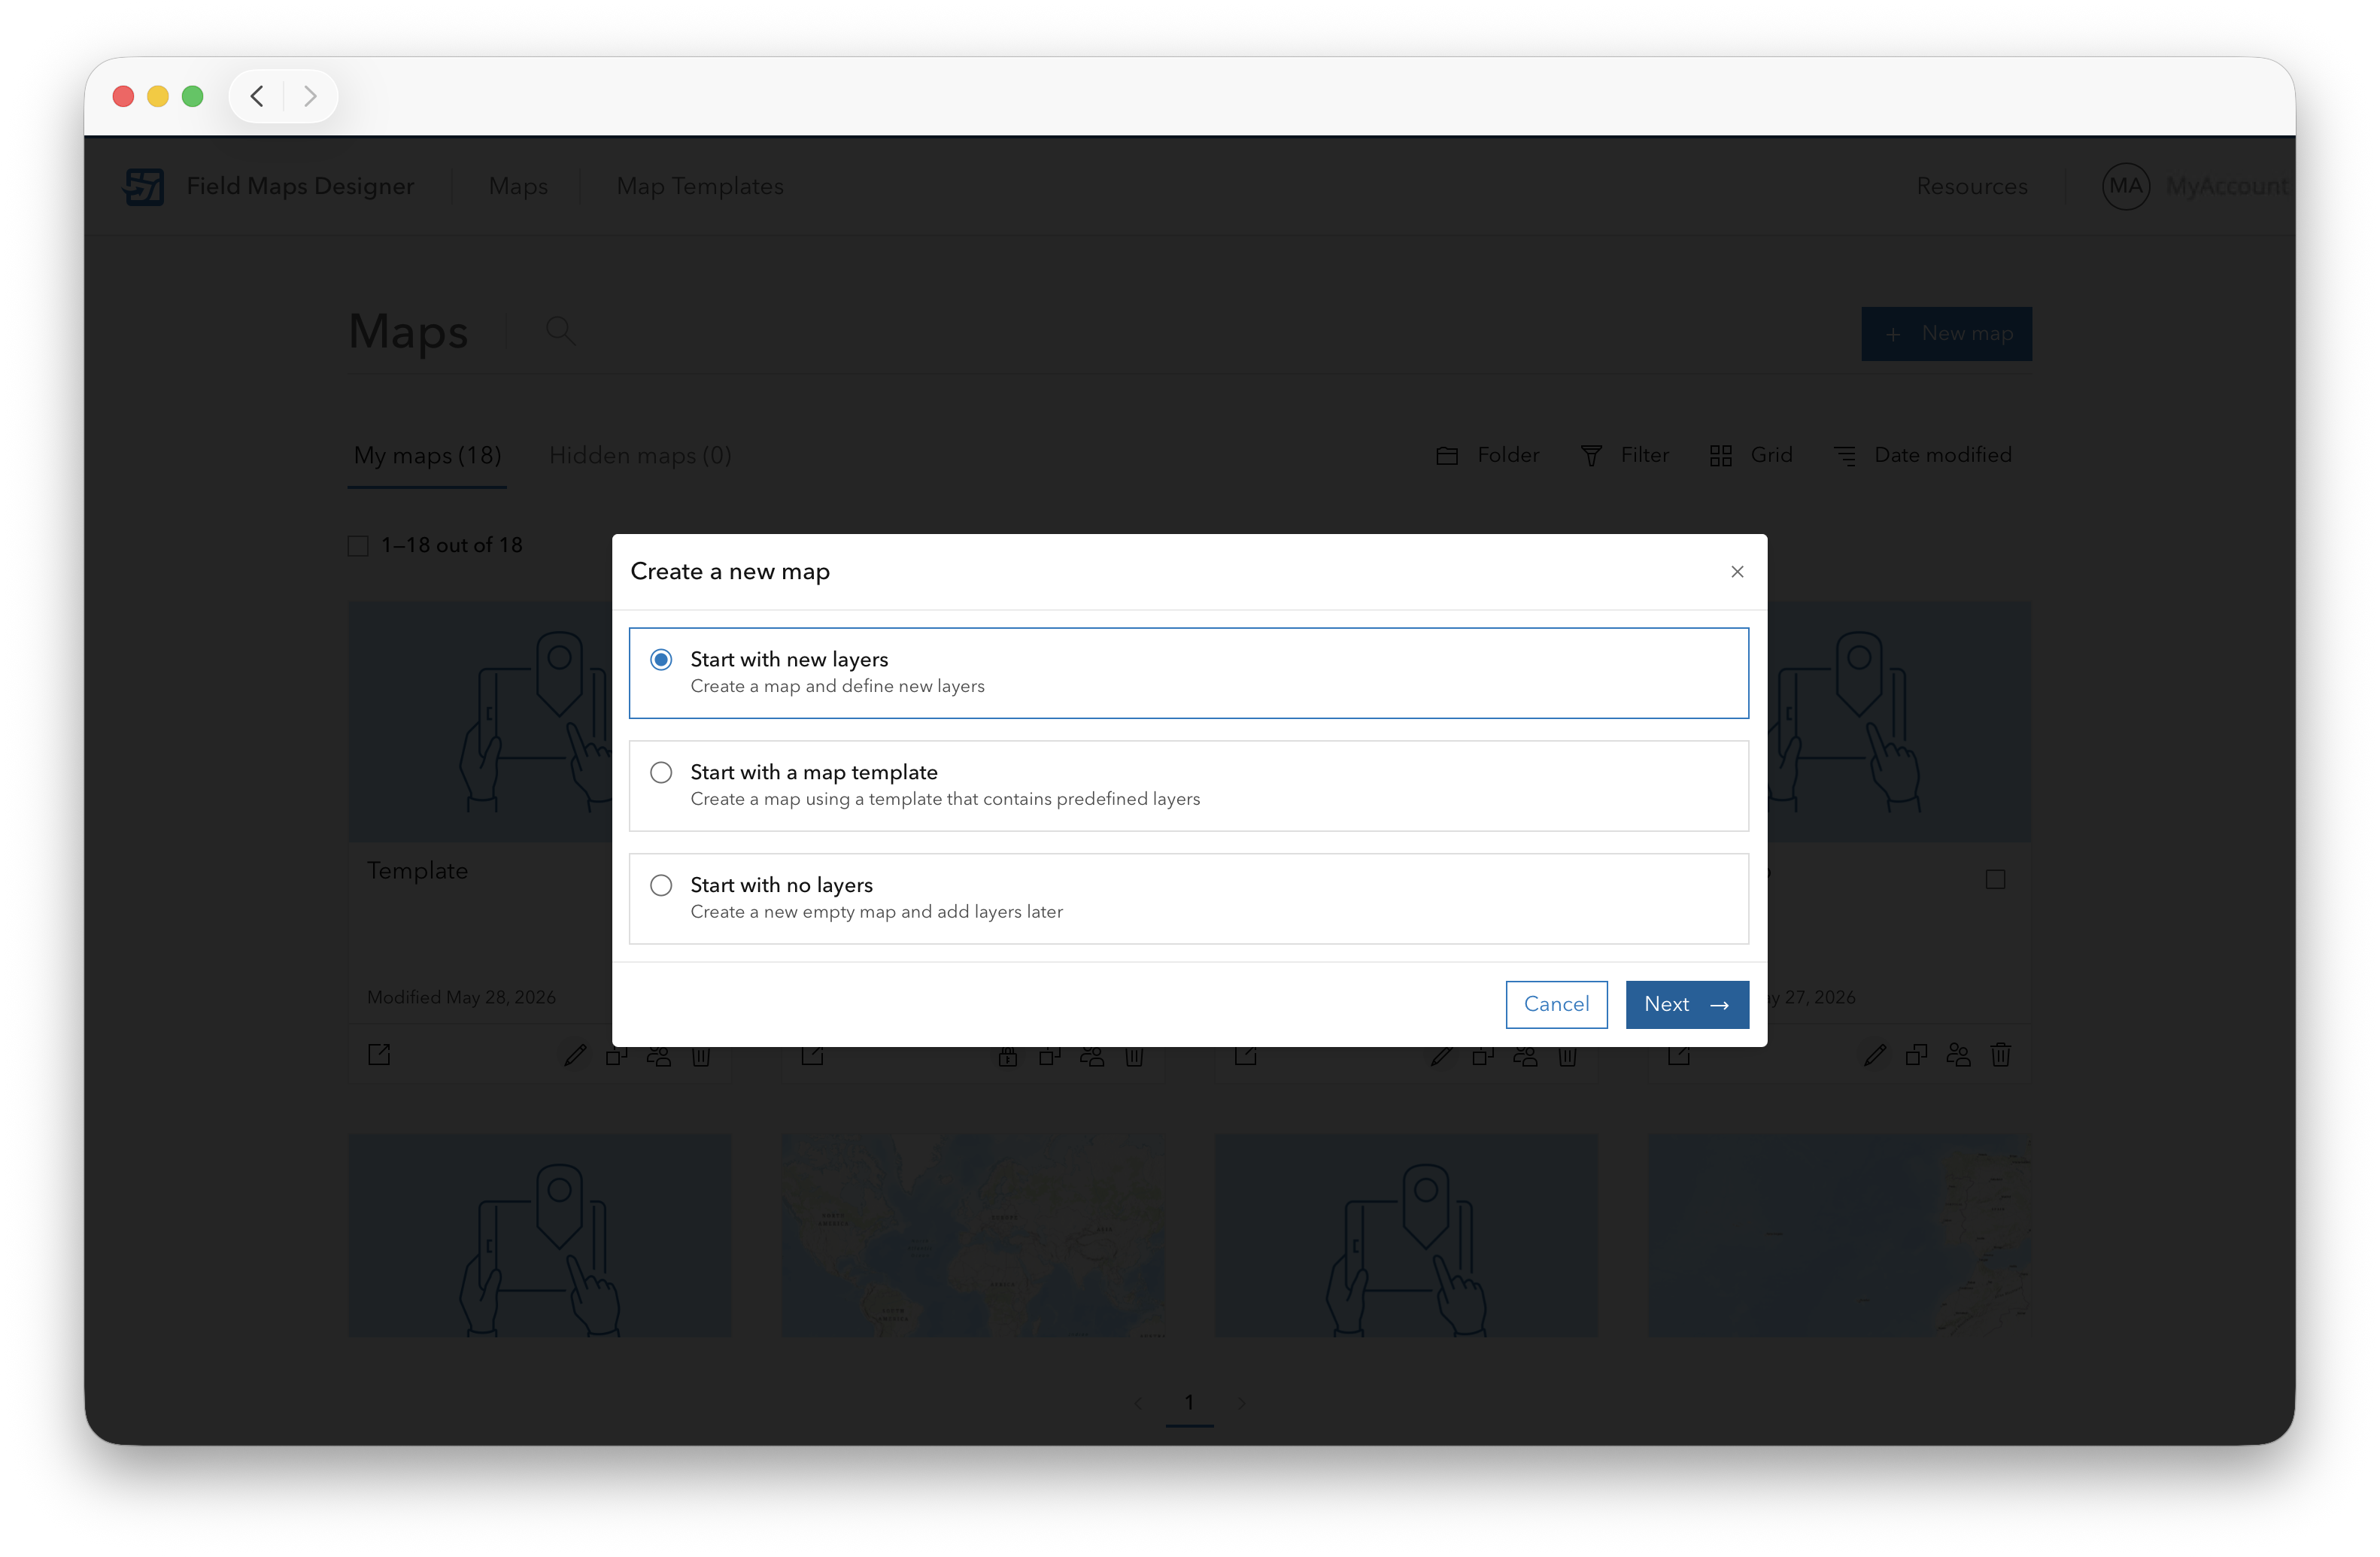Duplicate the map modified May 27, 2026
This screenshot has width=2380, height=1557.
point(1917,1054)
